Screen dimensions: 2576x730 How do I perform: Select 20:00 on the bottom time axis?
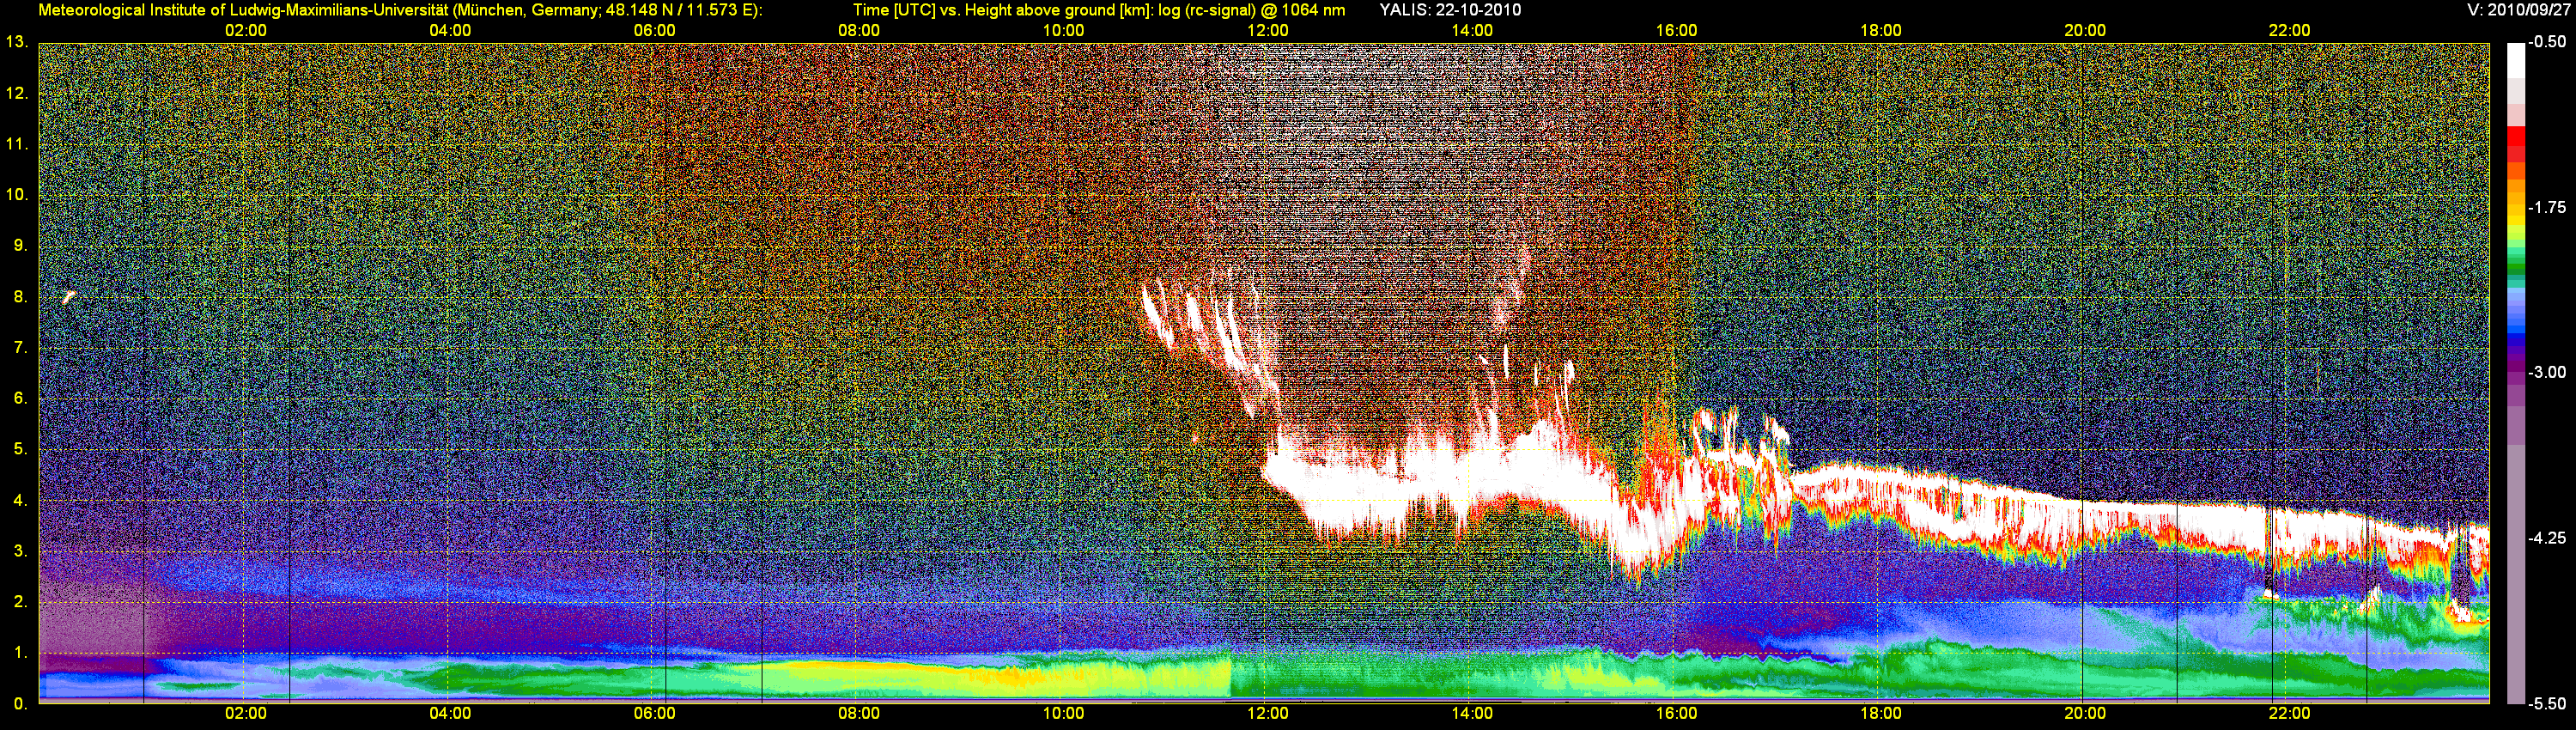tap(2085, 713)
